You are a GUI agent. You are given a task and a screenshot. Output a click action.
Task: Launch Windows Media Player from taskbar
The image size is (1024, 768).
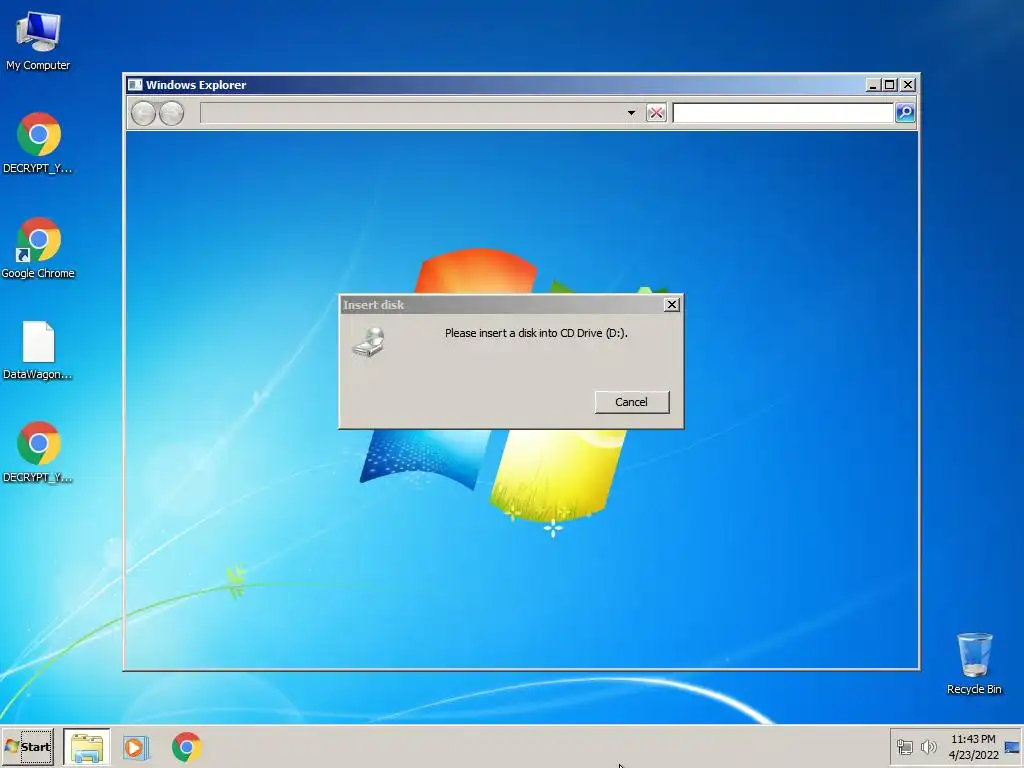click(136, 747)
